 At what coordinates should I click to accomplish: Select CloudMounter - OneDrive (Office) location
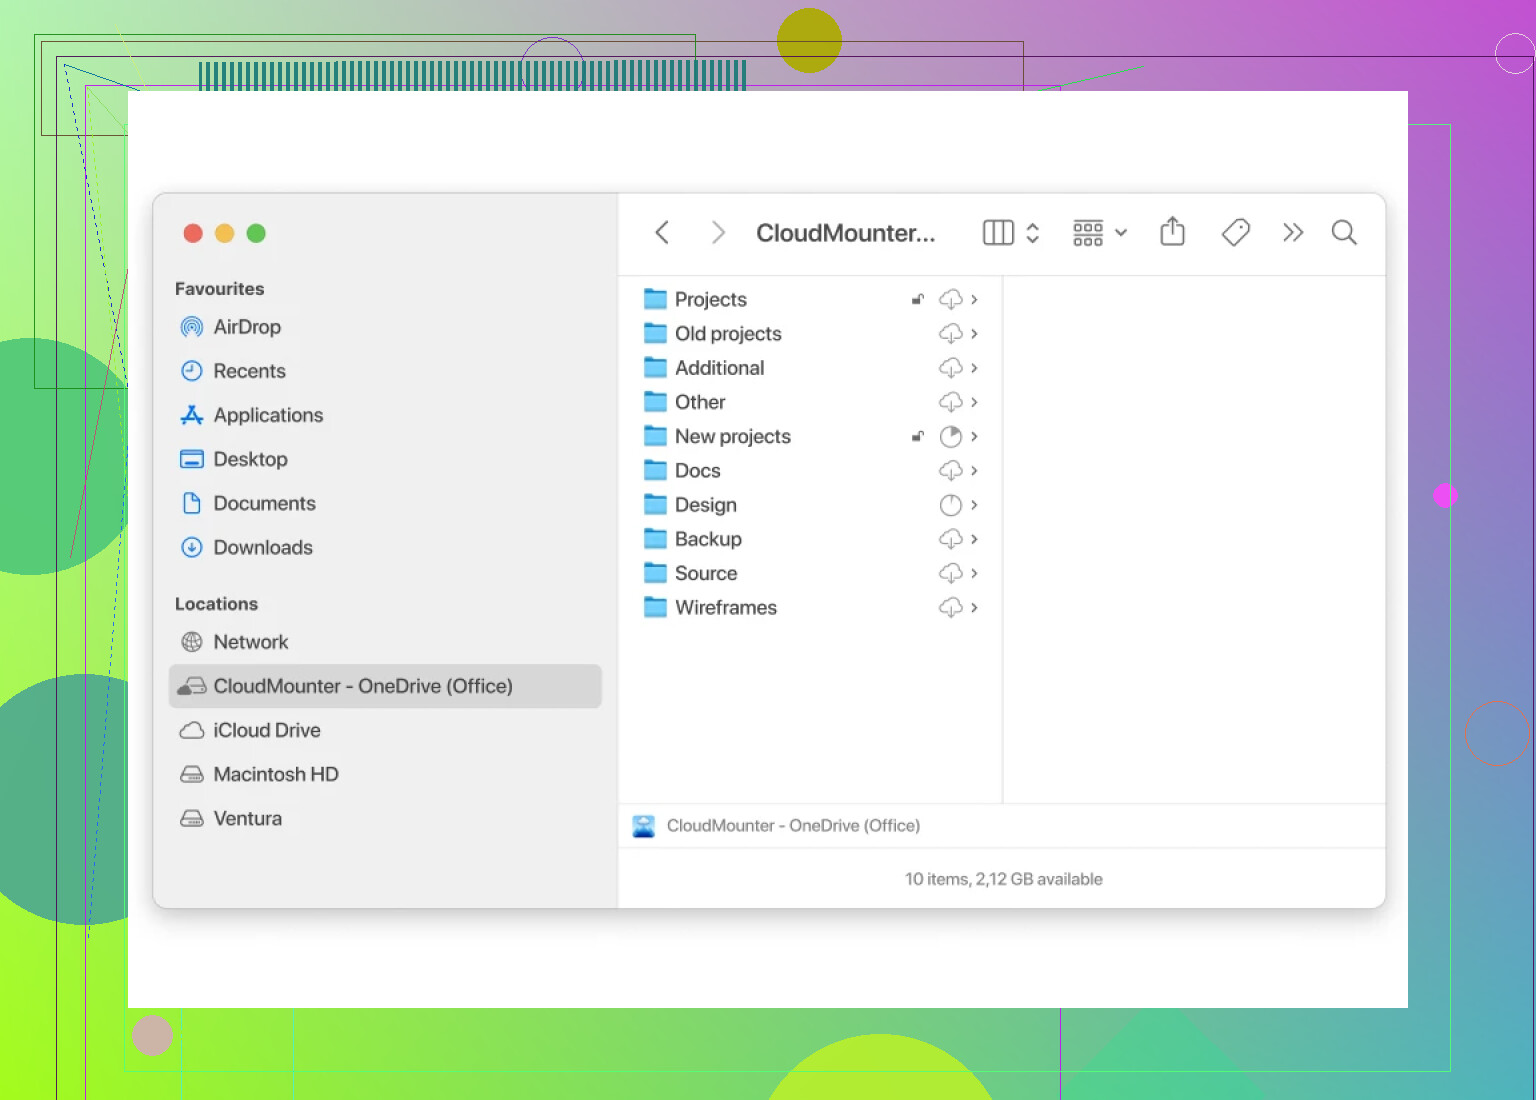(x=385, y=686)
